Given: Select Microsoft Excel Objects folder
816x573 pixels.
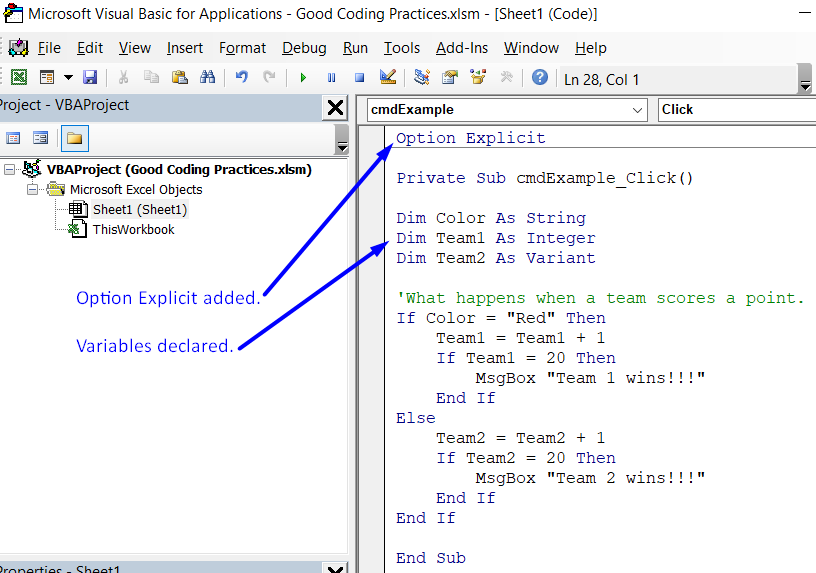Looking at the screenshot, I should coord(136,189).
